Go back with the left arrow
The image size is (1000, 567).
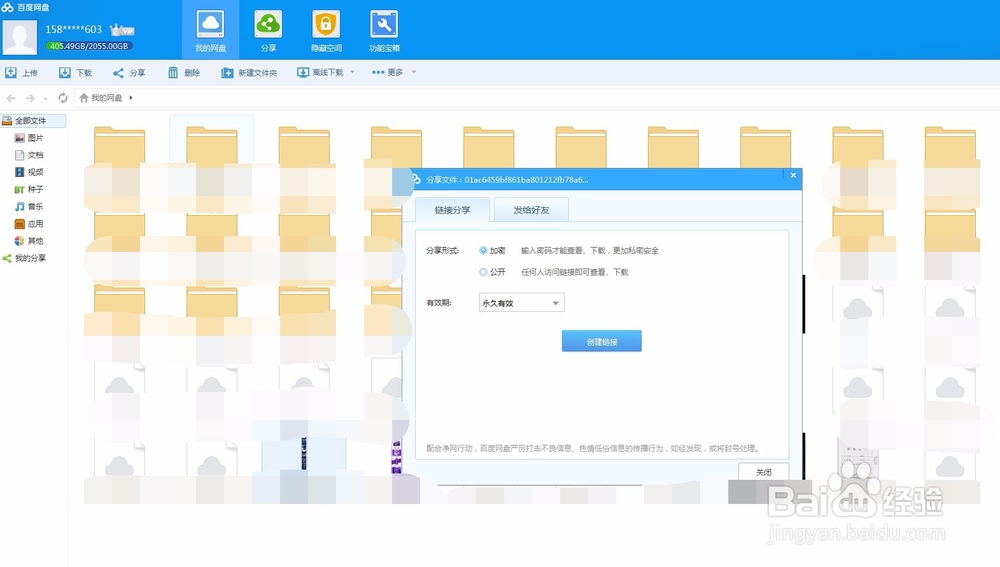click(x=11, y=98)
